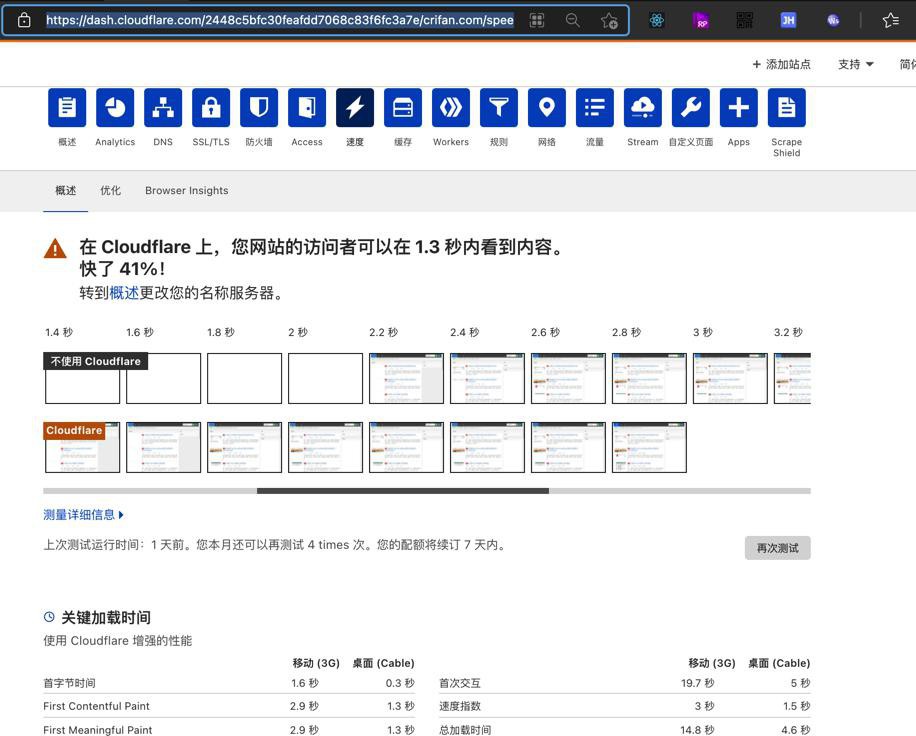
Task: Open the Overview (概述) section icon
Action: click(x=67, y=107)
